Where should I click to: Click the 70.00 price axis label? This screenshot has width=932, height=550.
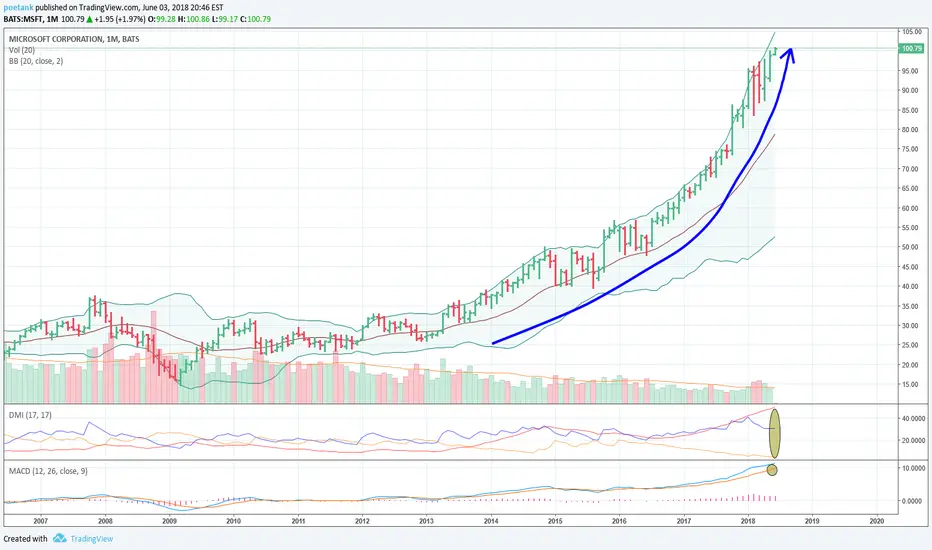tap(911, 169)
